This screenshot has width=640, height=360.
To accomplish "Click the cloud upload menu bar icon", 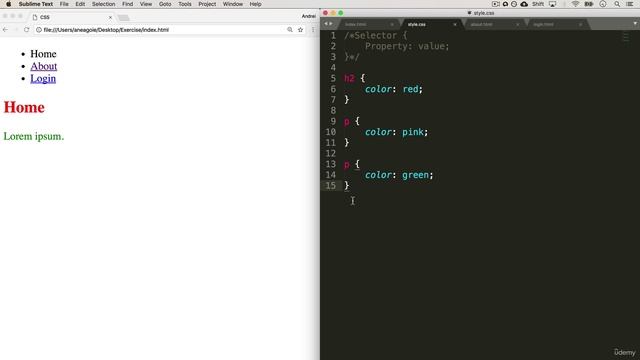I will click(x=524, y=4).
